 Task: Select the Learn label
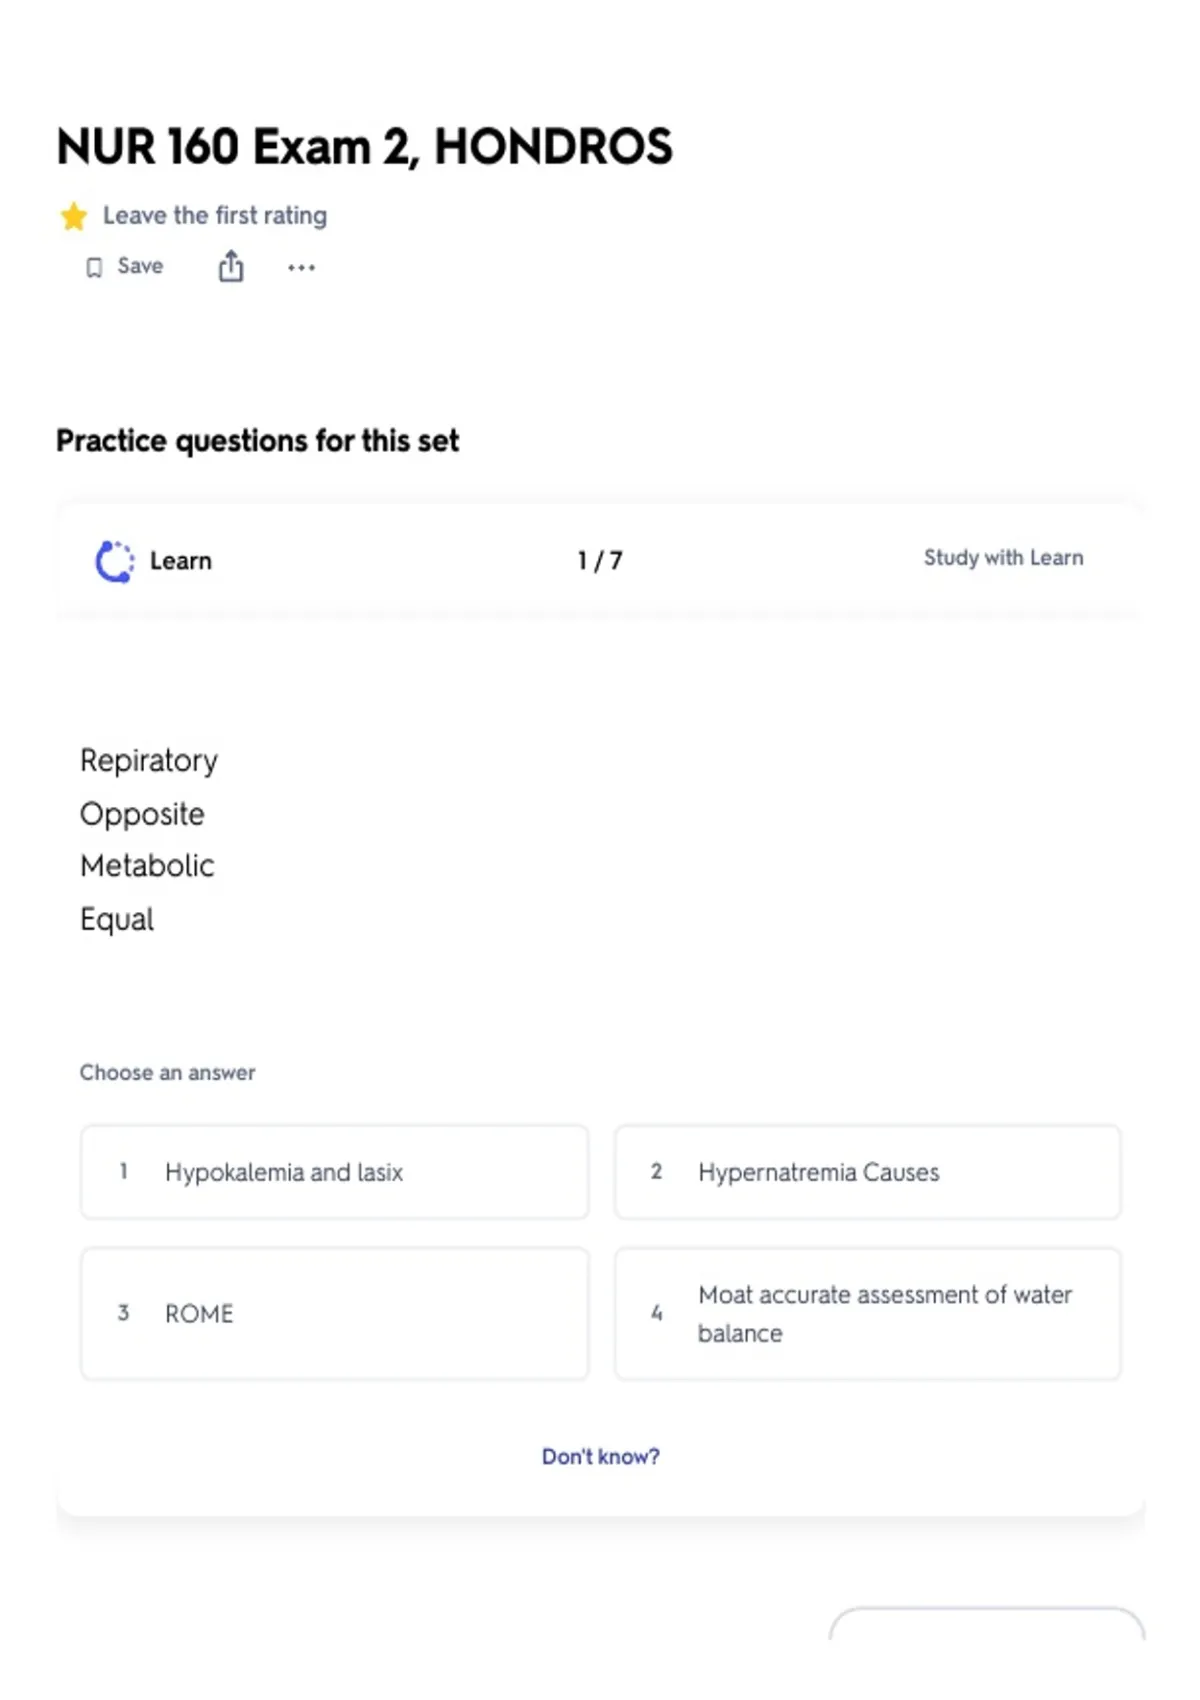(x=181, y=561)
